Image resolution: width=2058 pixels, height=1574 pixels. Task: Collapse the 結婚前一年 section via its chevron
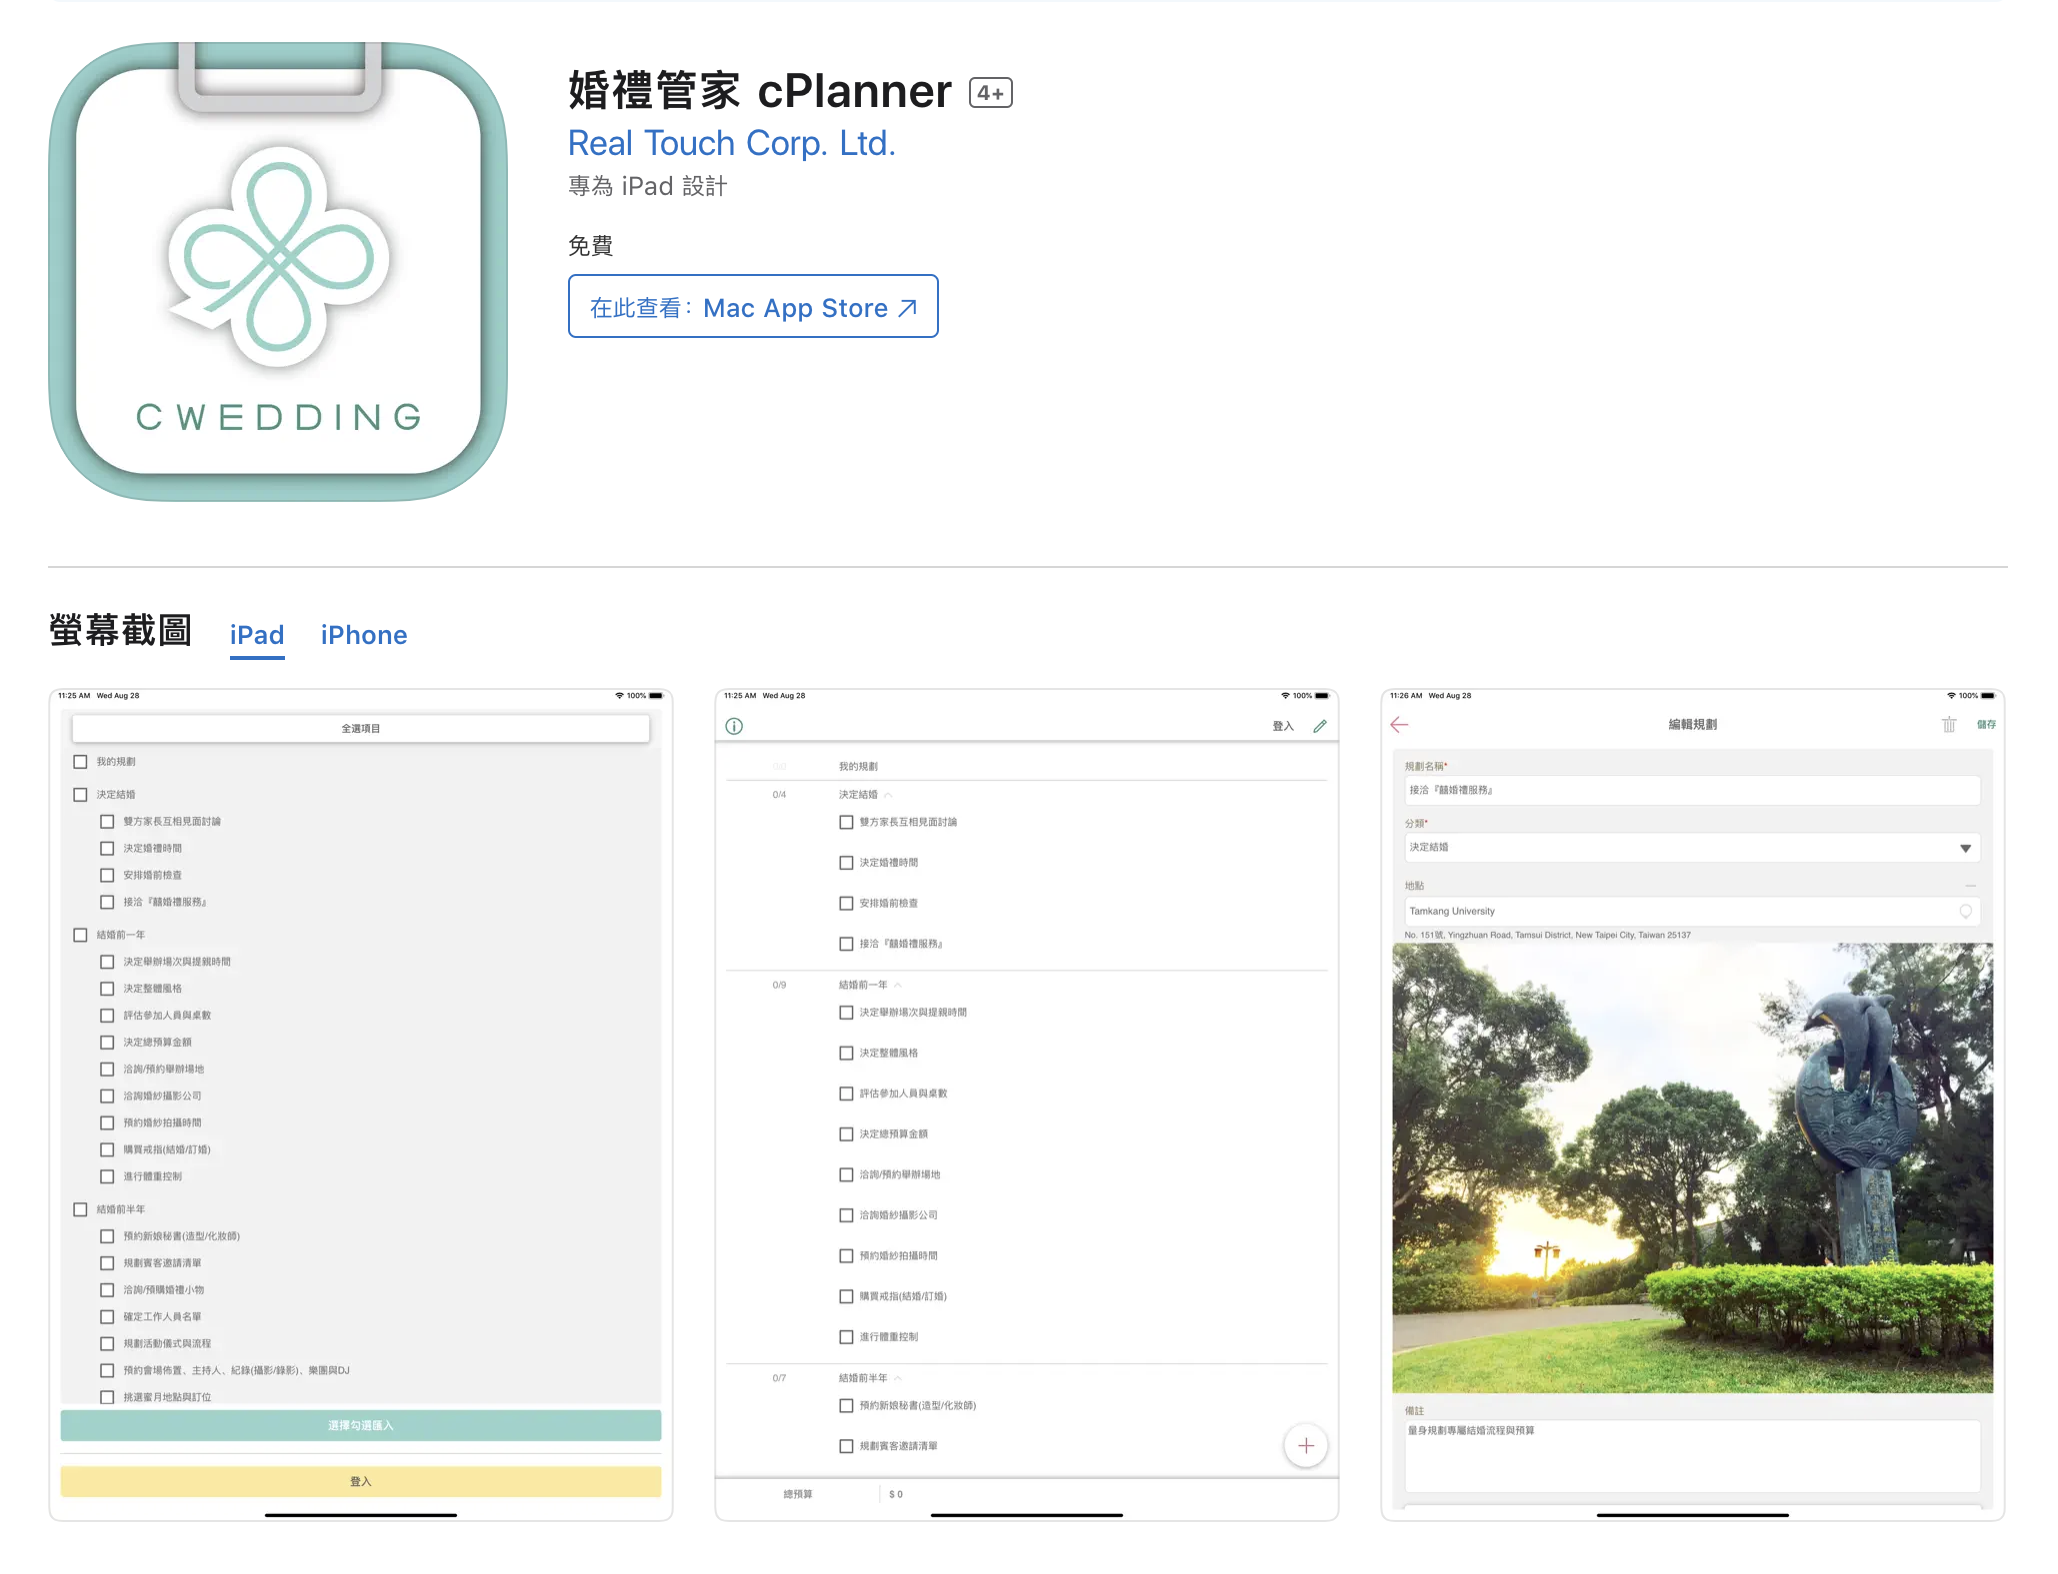point(898,985)
